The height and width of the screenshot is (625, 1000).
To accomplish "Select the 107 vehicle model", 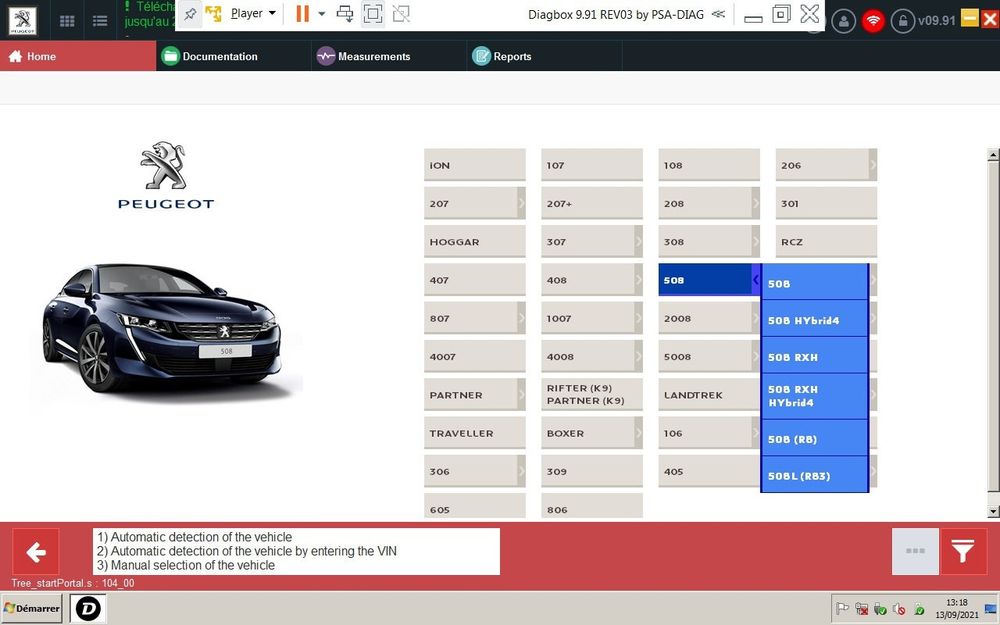I will pyautogui.click(x=592, y=165).
